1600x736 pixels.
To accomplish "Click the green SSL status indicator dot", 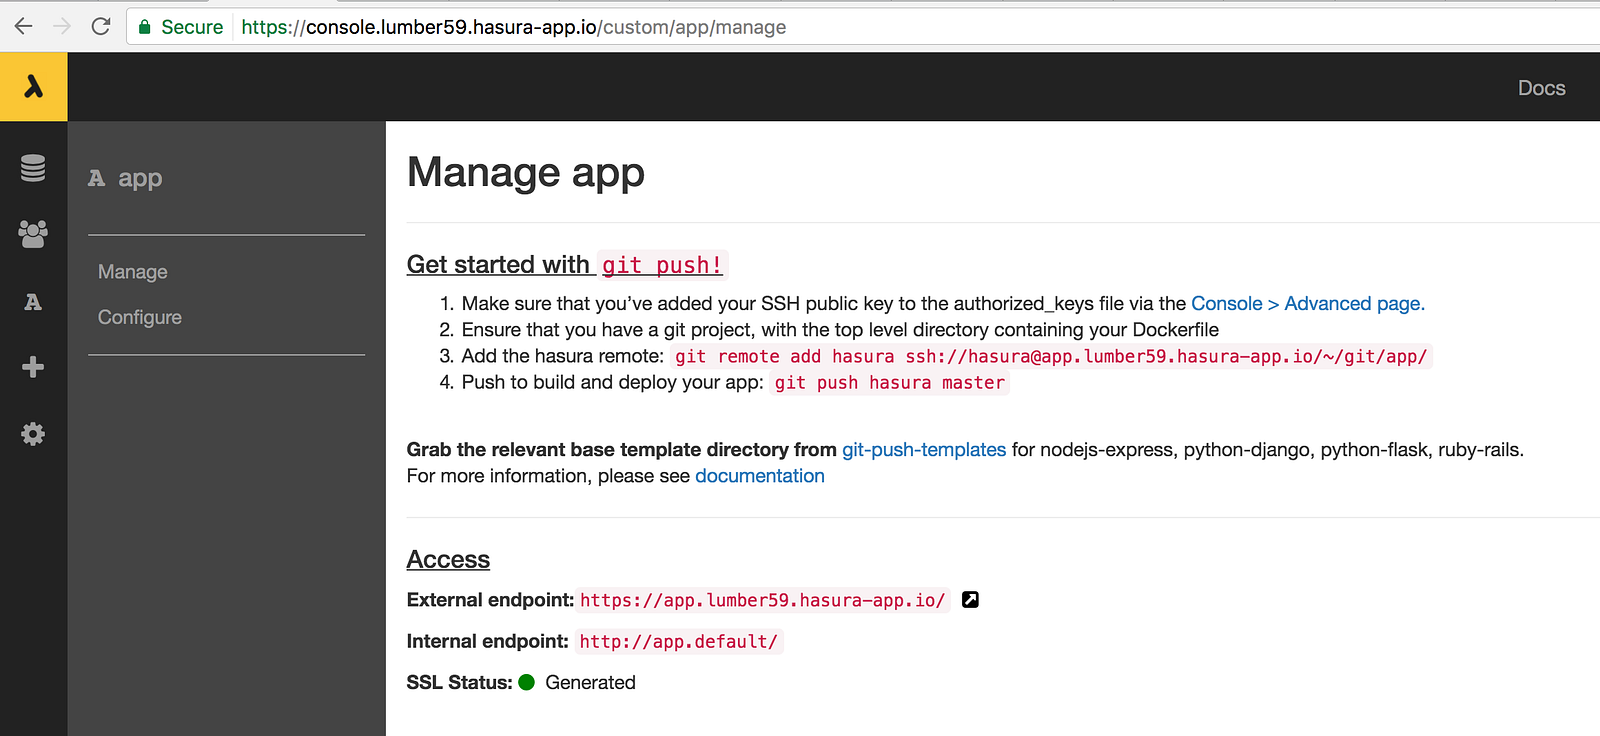I will pos(527,682).
